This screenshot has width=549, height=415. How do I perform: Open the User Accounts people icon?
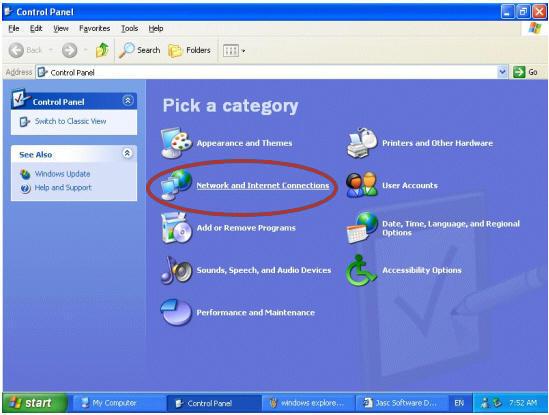pos(362,185)
